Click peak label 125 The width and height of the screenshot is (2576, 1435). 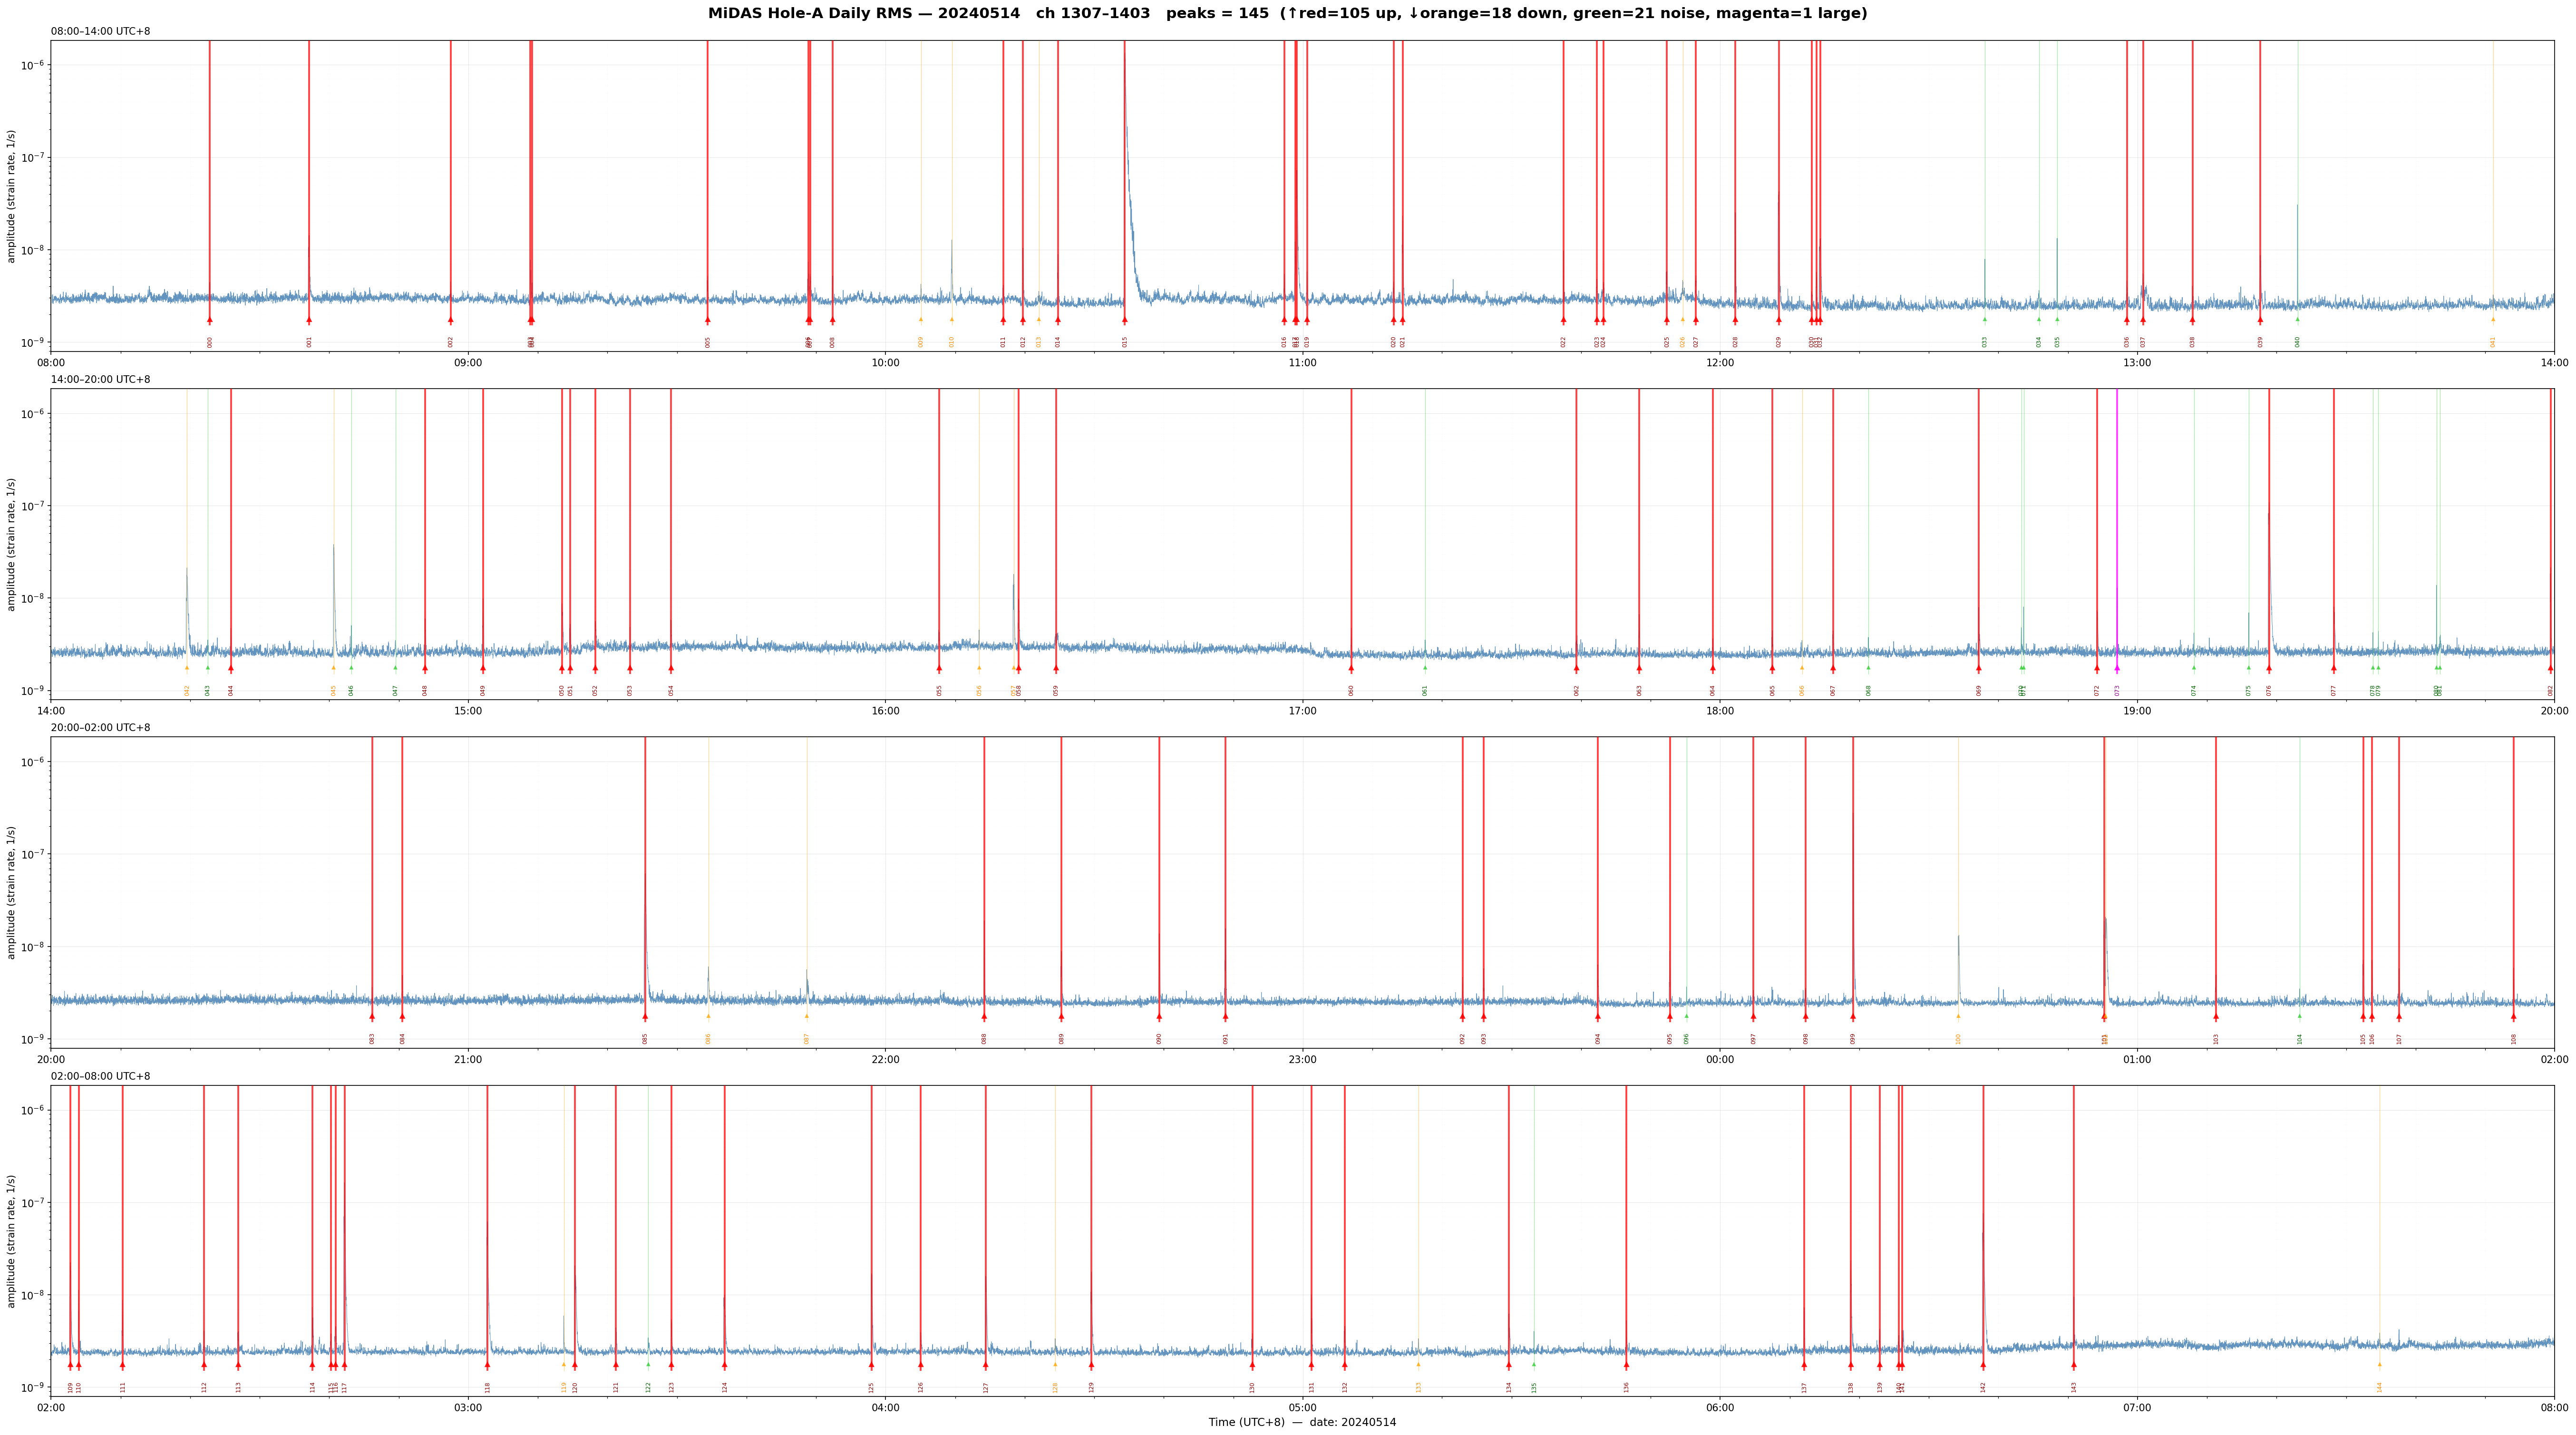click(871, 1387)
